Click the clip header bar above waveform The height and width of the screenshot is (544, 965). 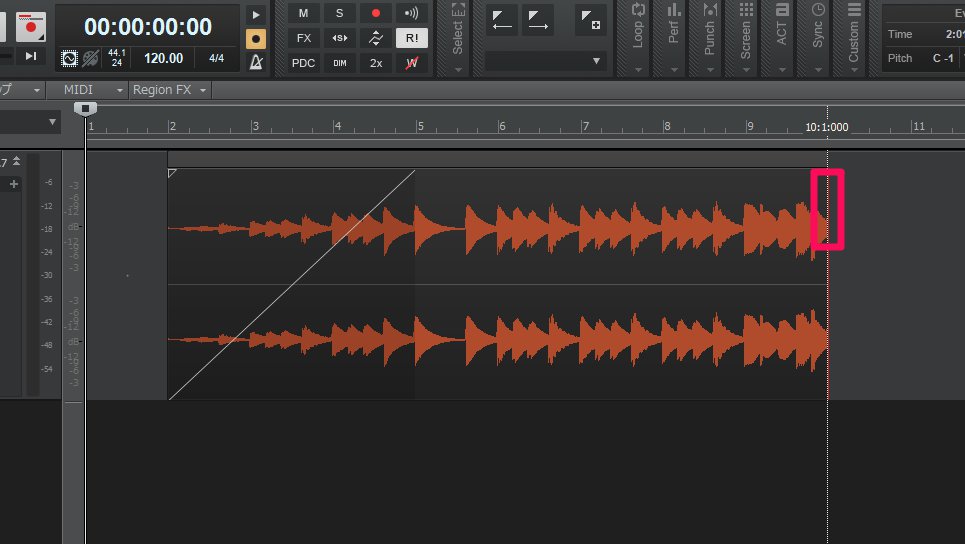pyautogui.click(x=497, y=160)
